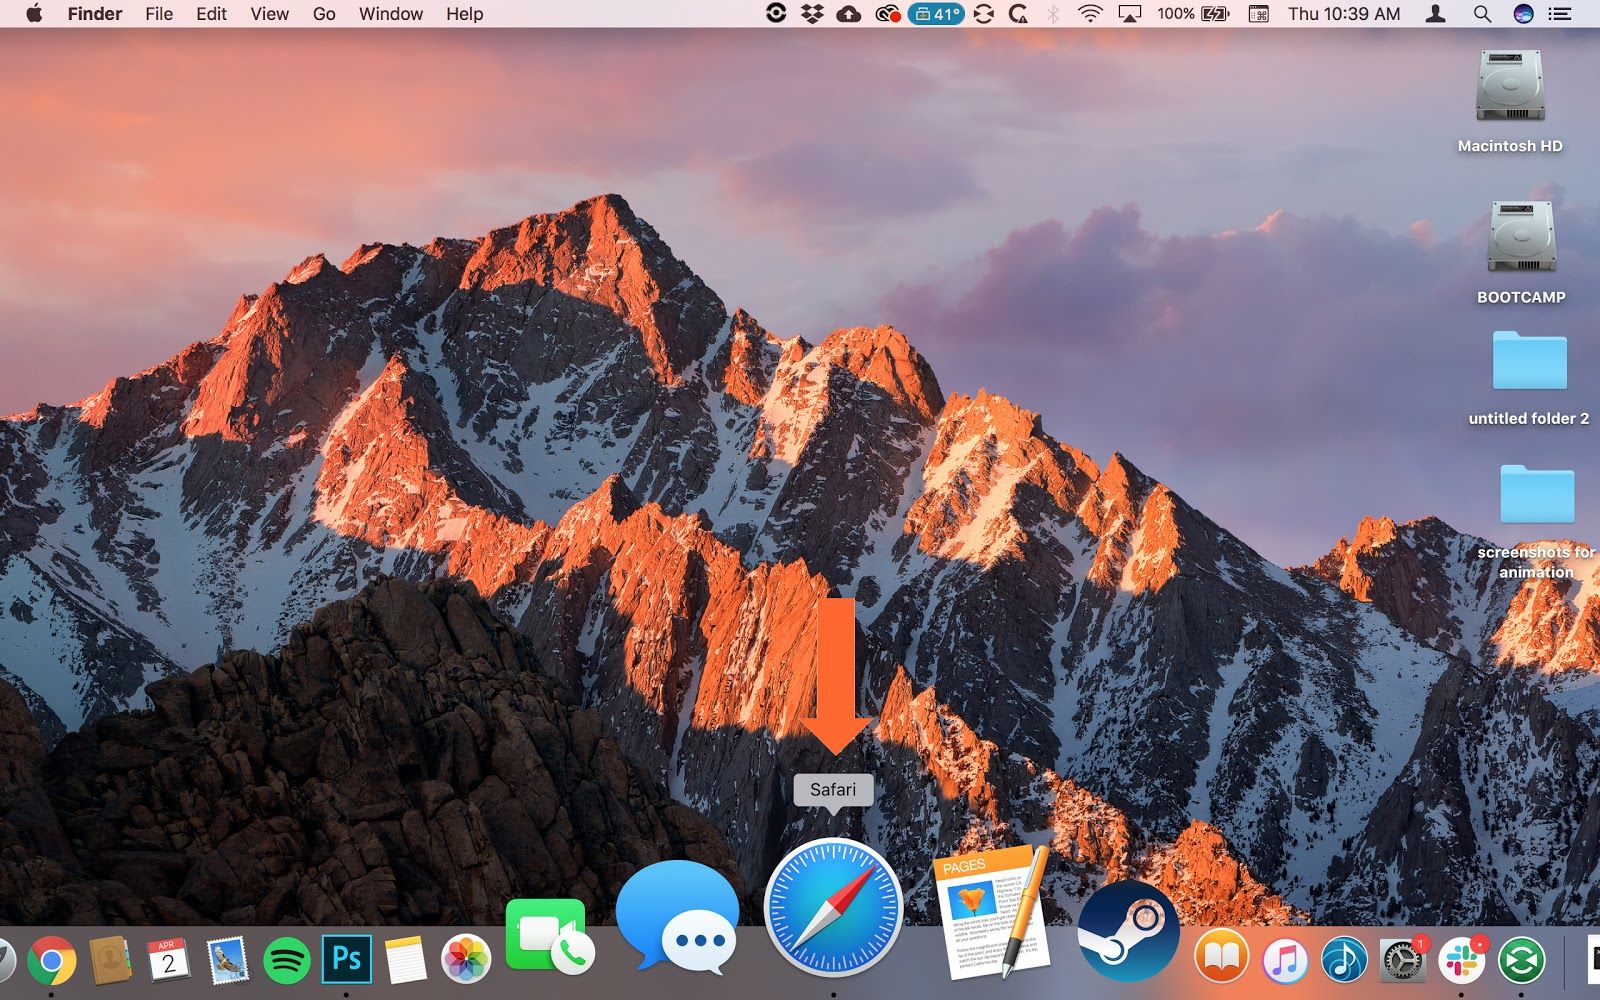
Task: Click the sync icon with the warning triangle in the menu bar
Action: 1019,14
